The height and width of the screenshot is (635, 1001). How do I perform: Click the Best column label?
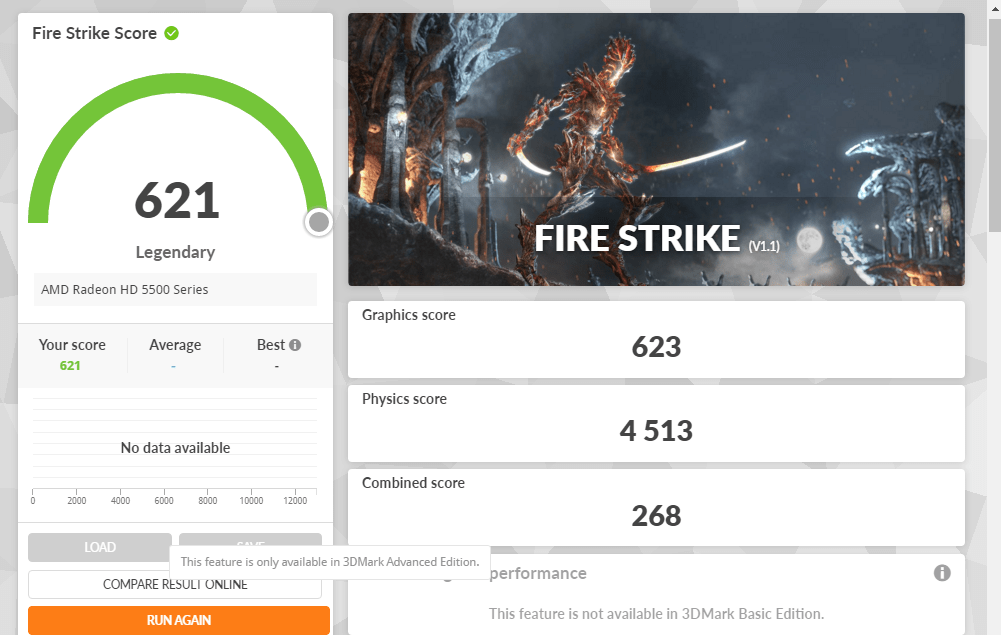click(271, 345)
